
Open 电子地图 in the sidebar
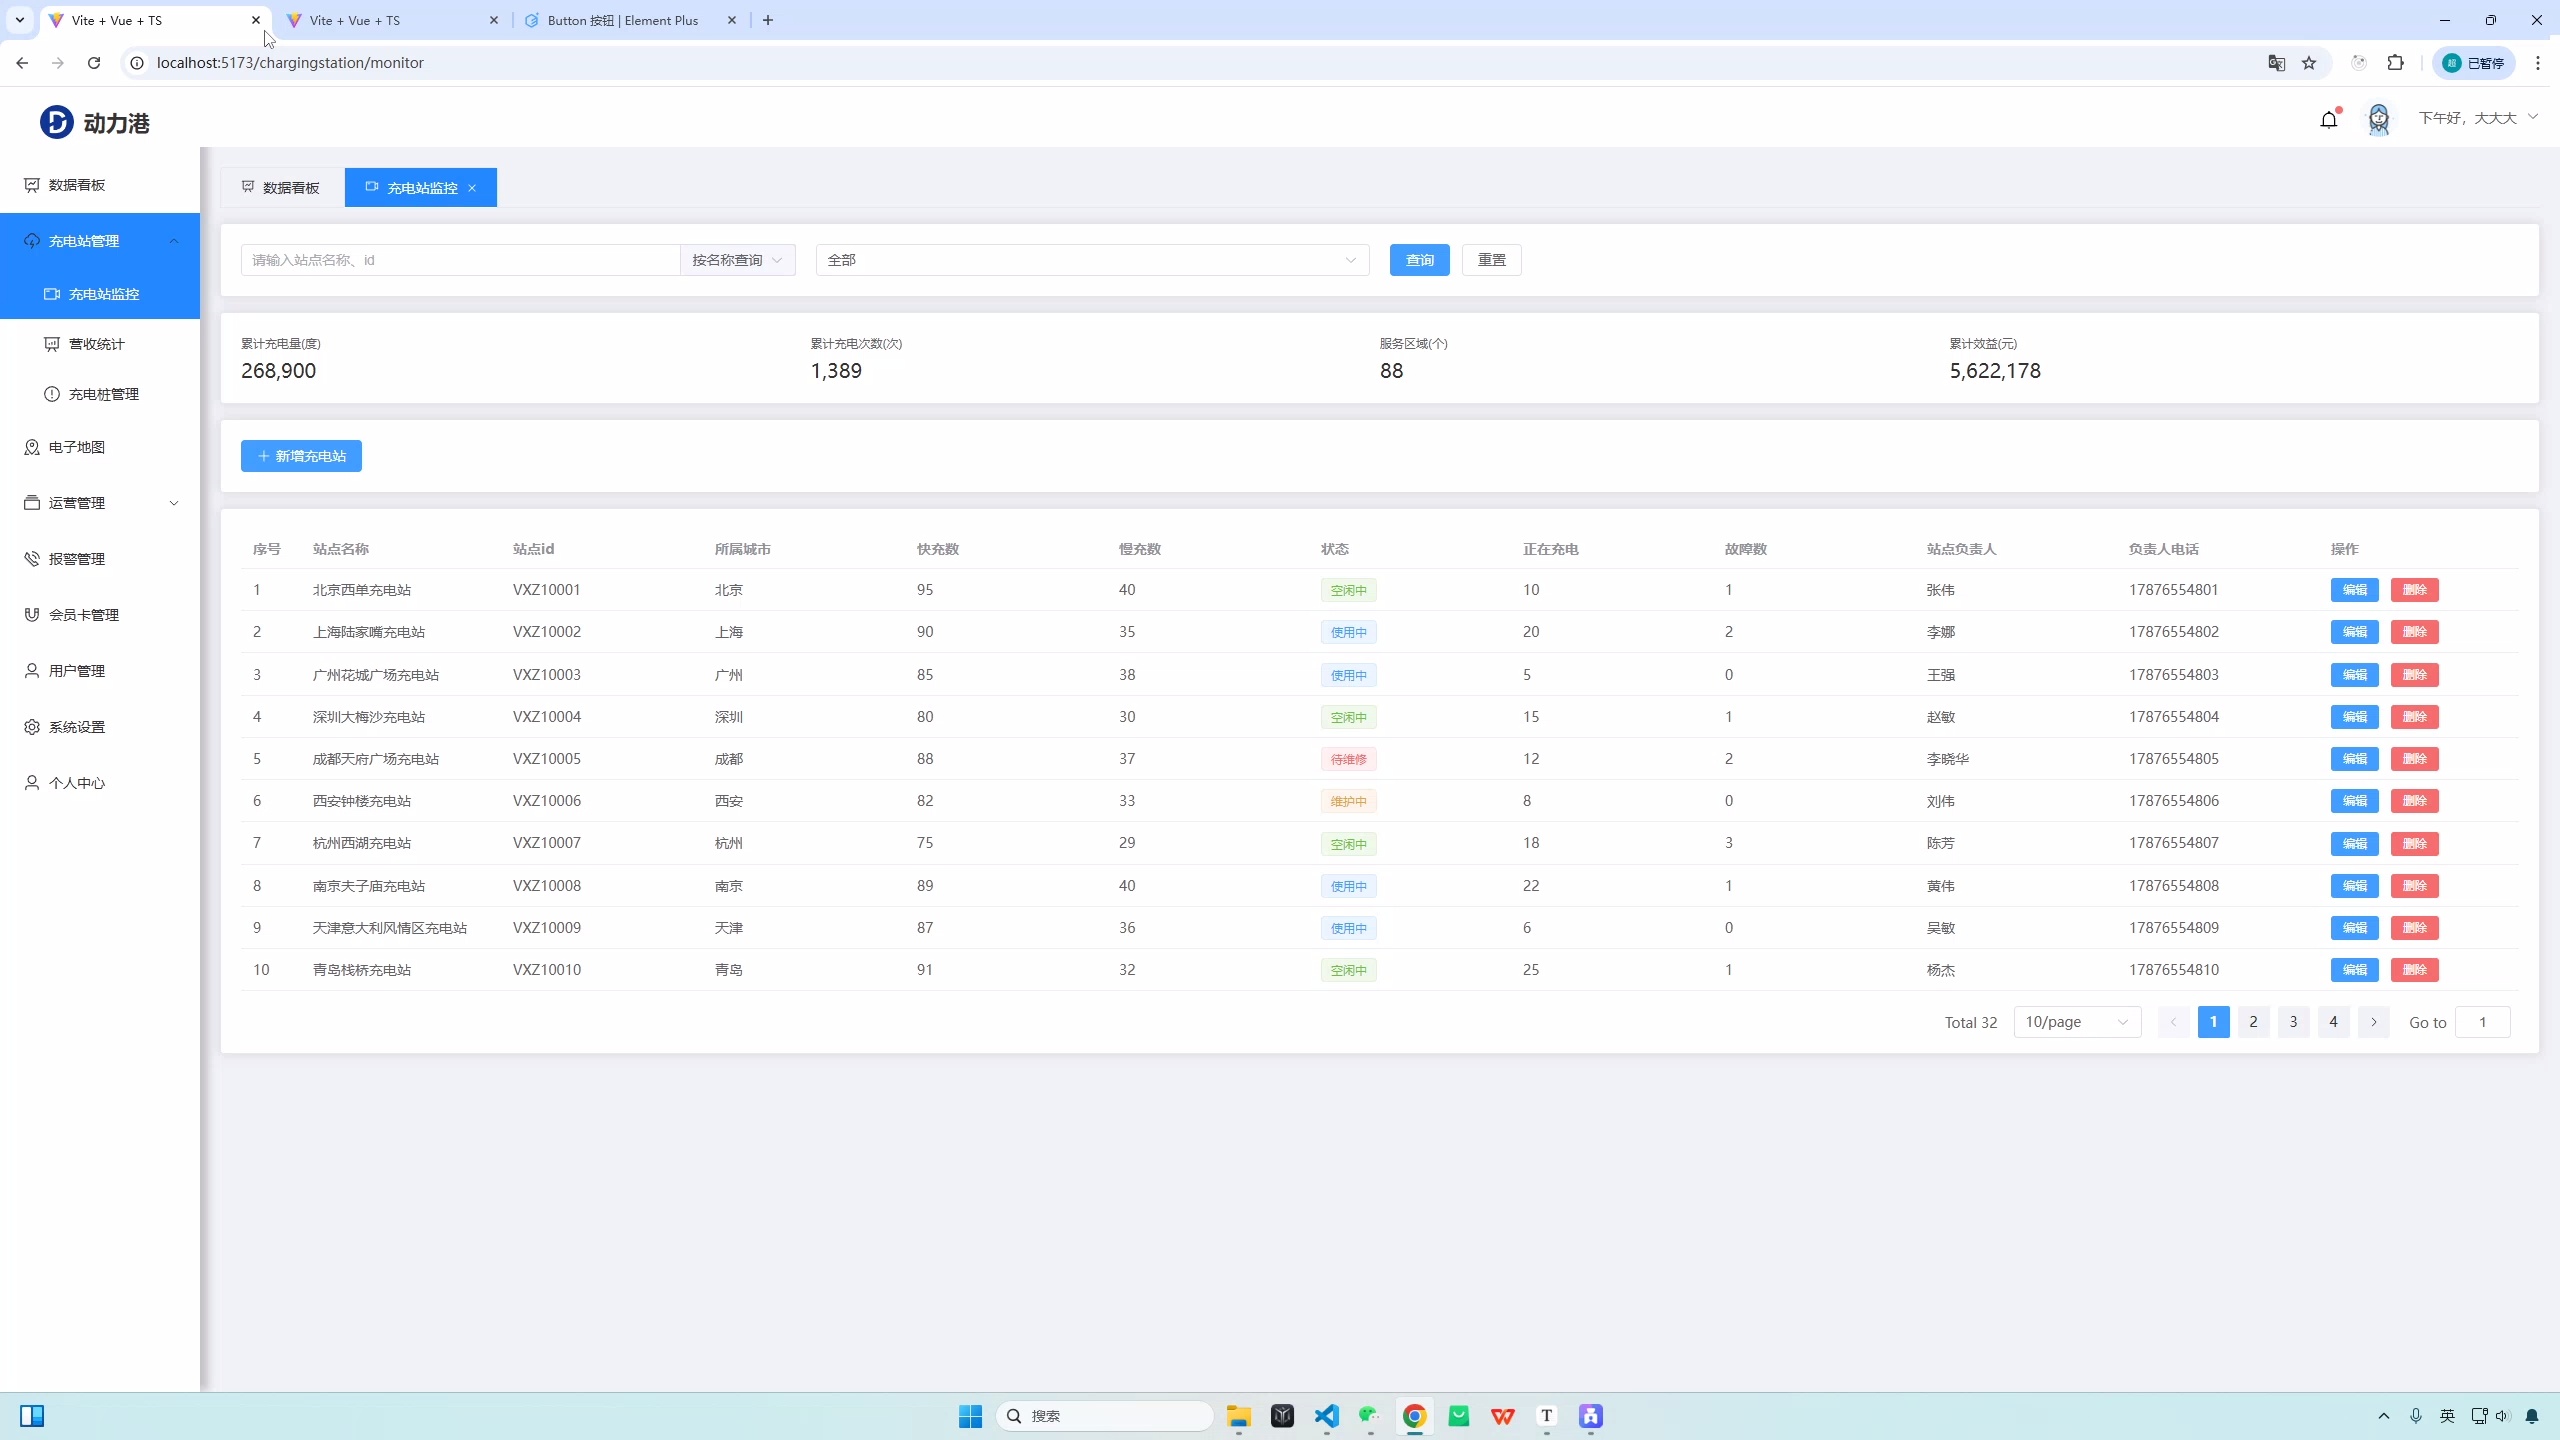[77, 447]
